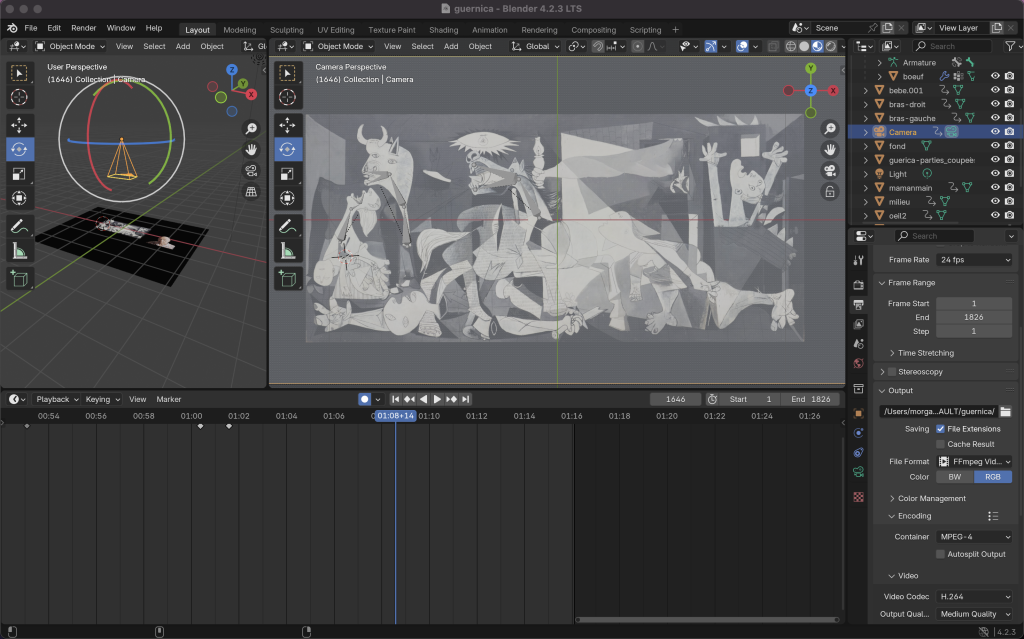The image size is (1024, 639).
Task: Open the Container MPEG-4 dropdown
Action: coord(974,537)
